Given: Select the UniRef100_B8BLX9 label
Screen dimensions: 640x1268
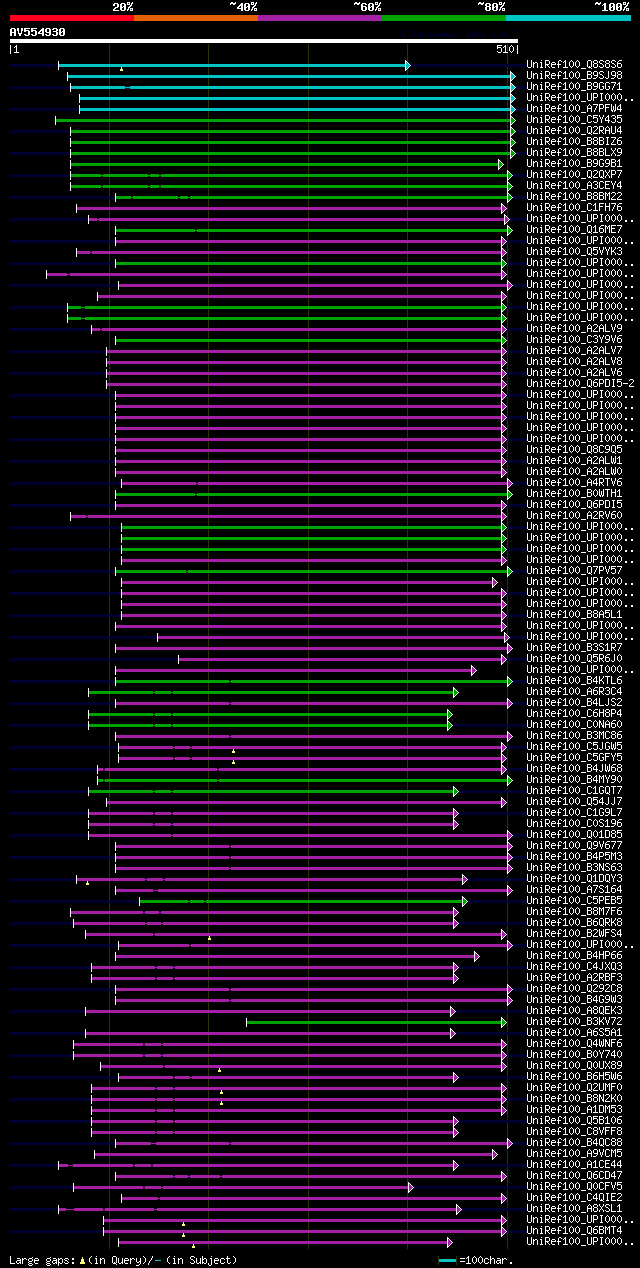Looking at the screenshot, I should (x=575, y=153).
